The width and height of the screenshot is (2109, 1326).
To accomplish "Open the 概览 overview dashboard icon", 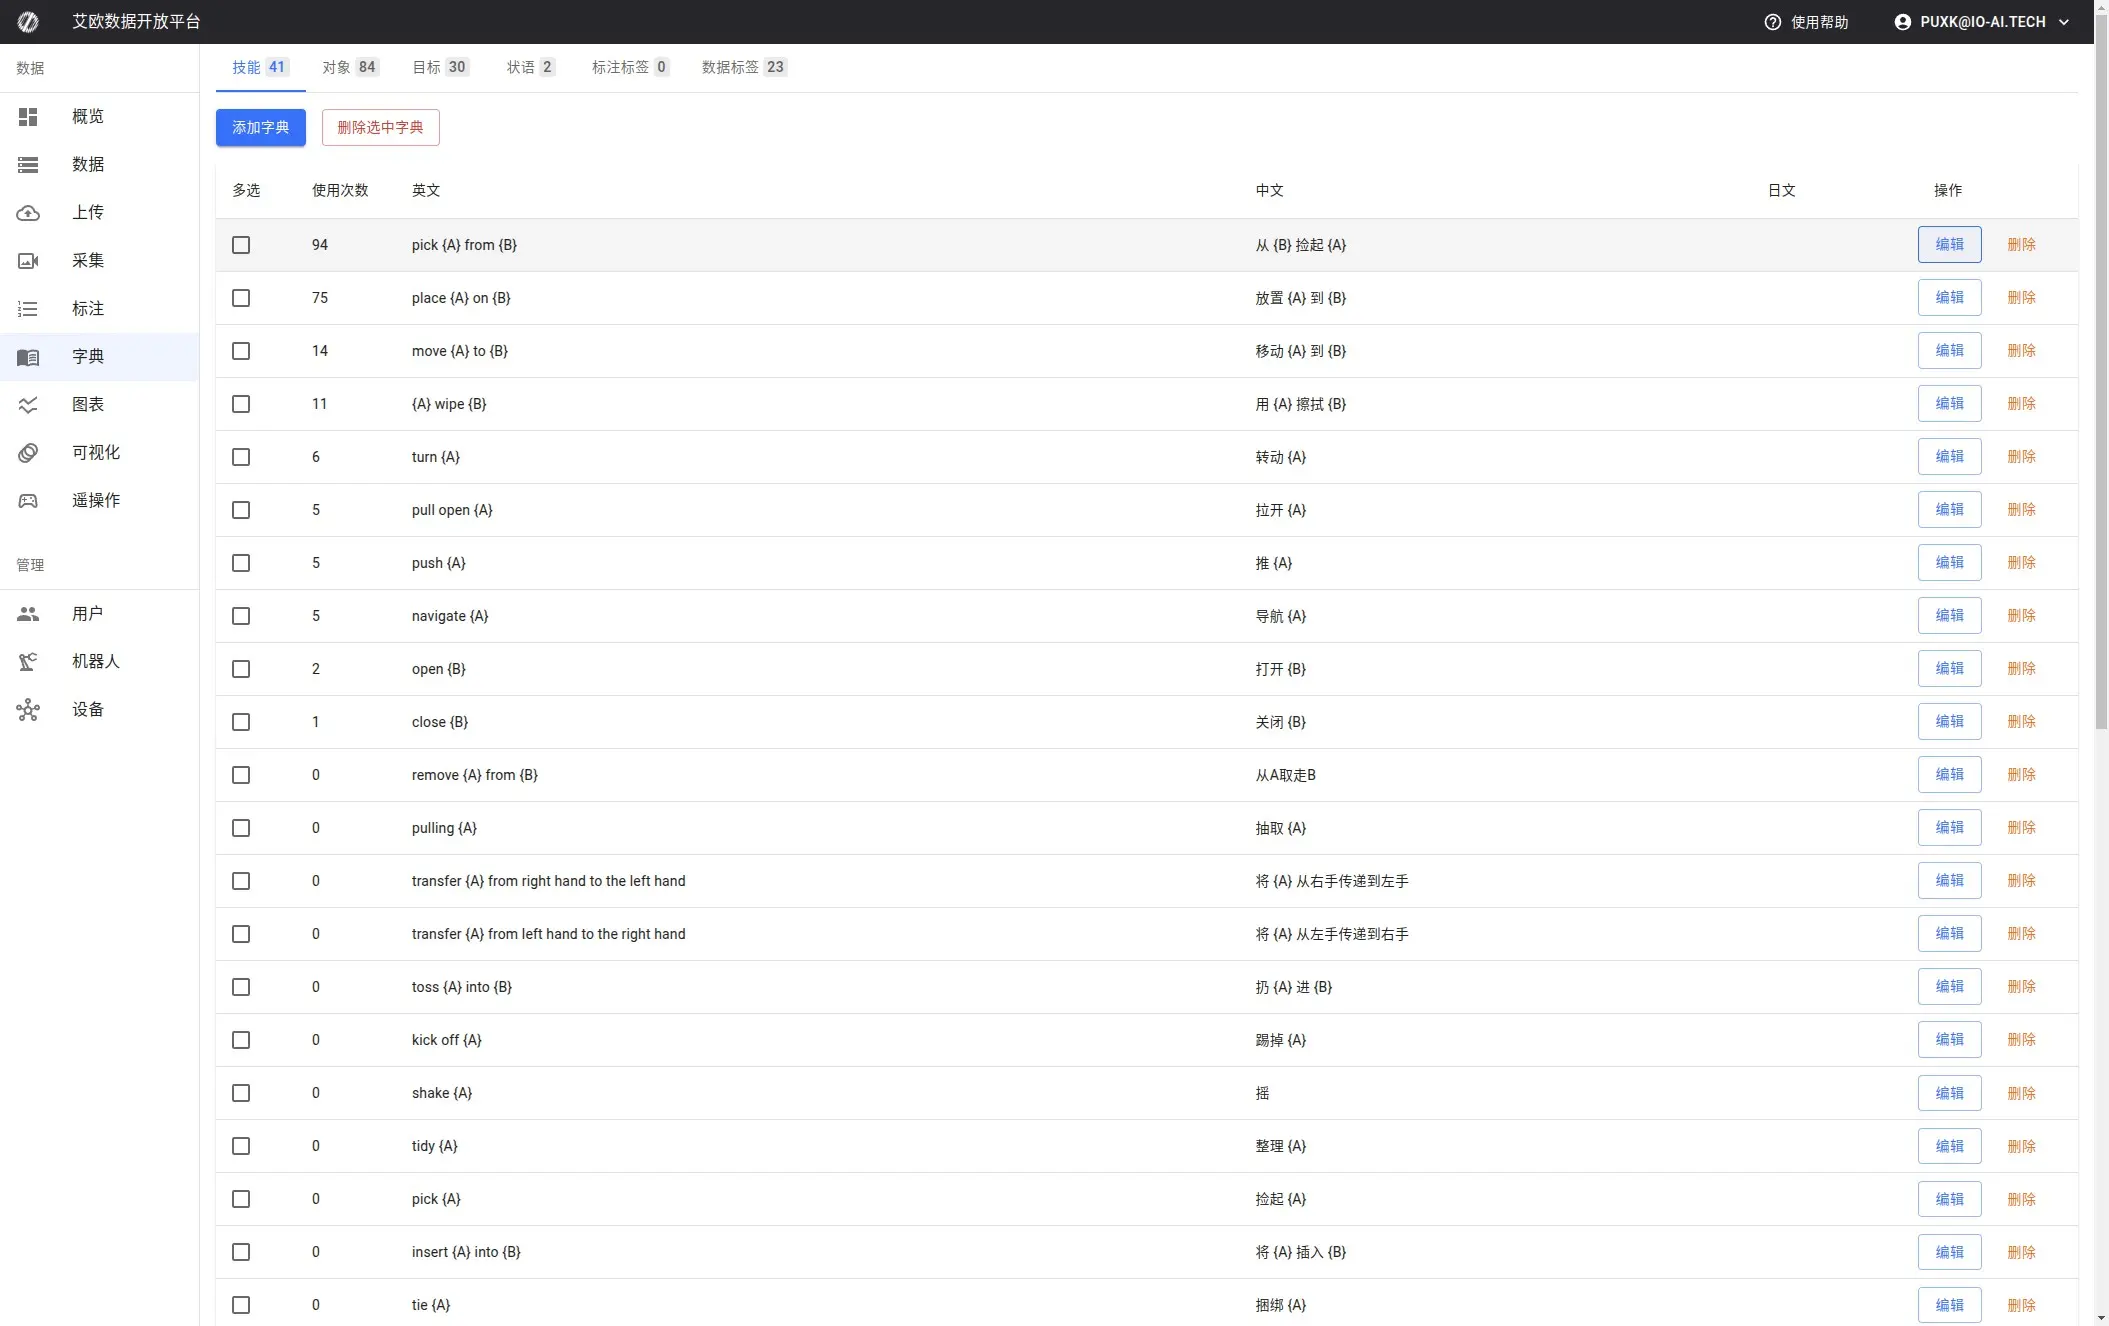I will click(x=28, y=116).
